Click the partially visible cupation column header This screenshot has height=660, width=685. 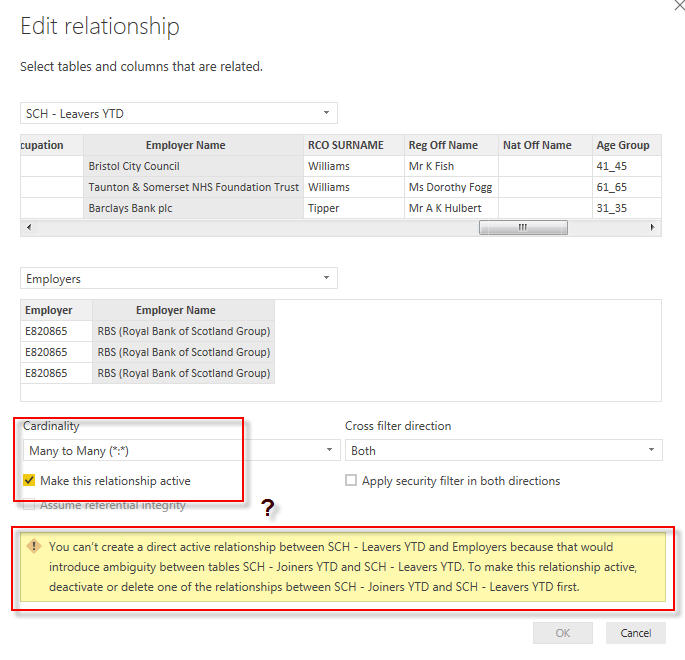click(52, 145)
